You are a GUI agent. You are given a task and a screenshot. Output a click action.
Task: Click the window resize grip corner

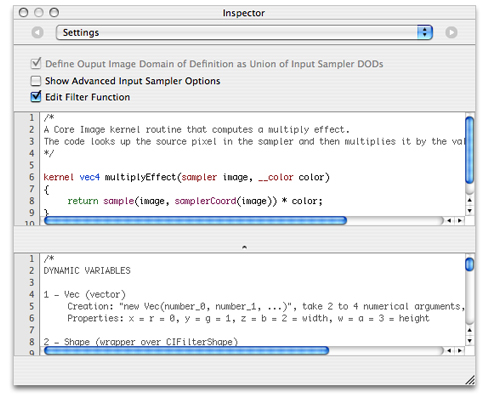(x=470, y=380)
